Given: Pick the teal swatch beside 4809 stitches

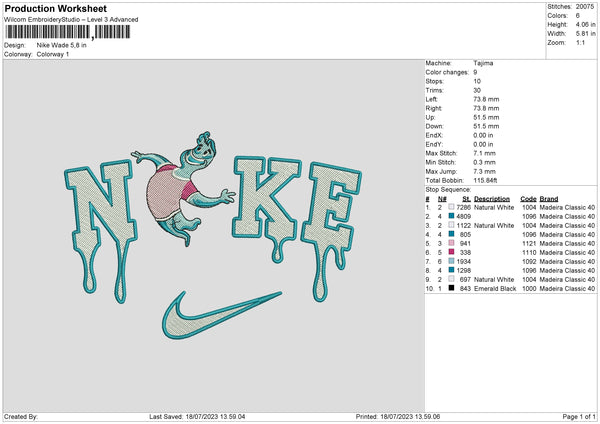Looking at the screenshot, I should point(452,216).
